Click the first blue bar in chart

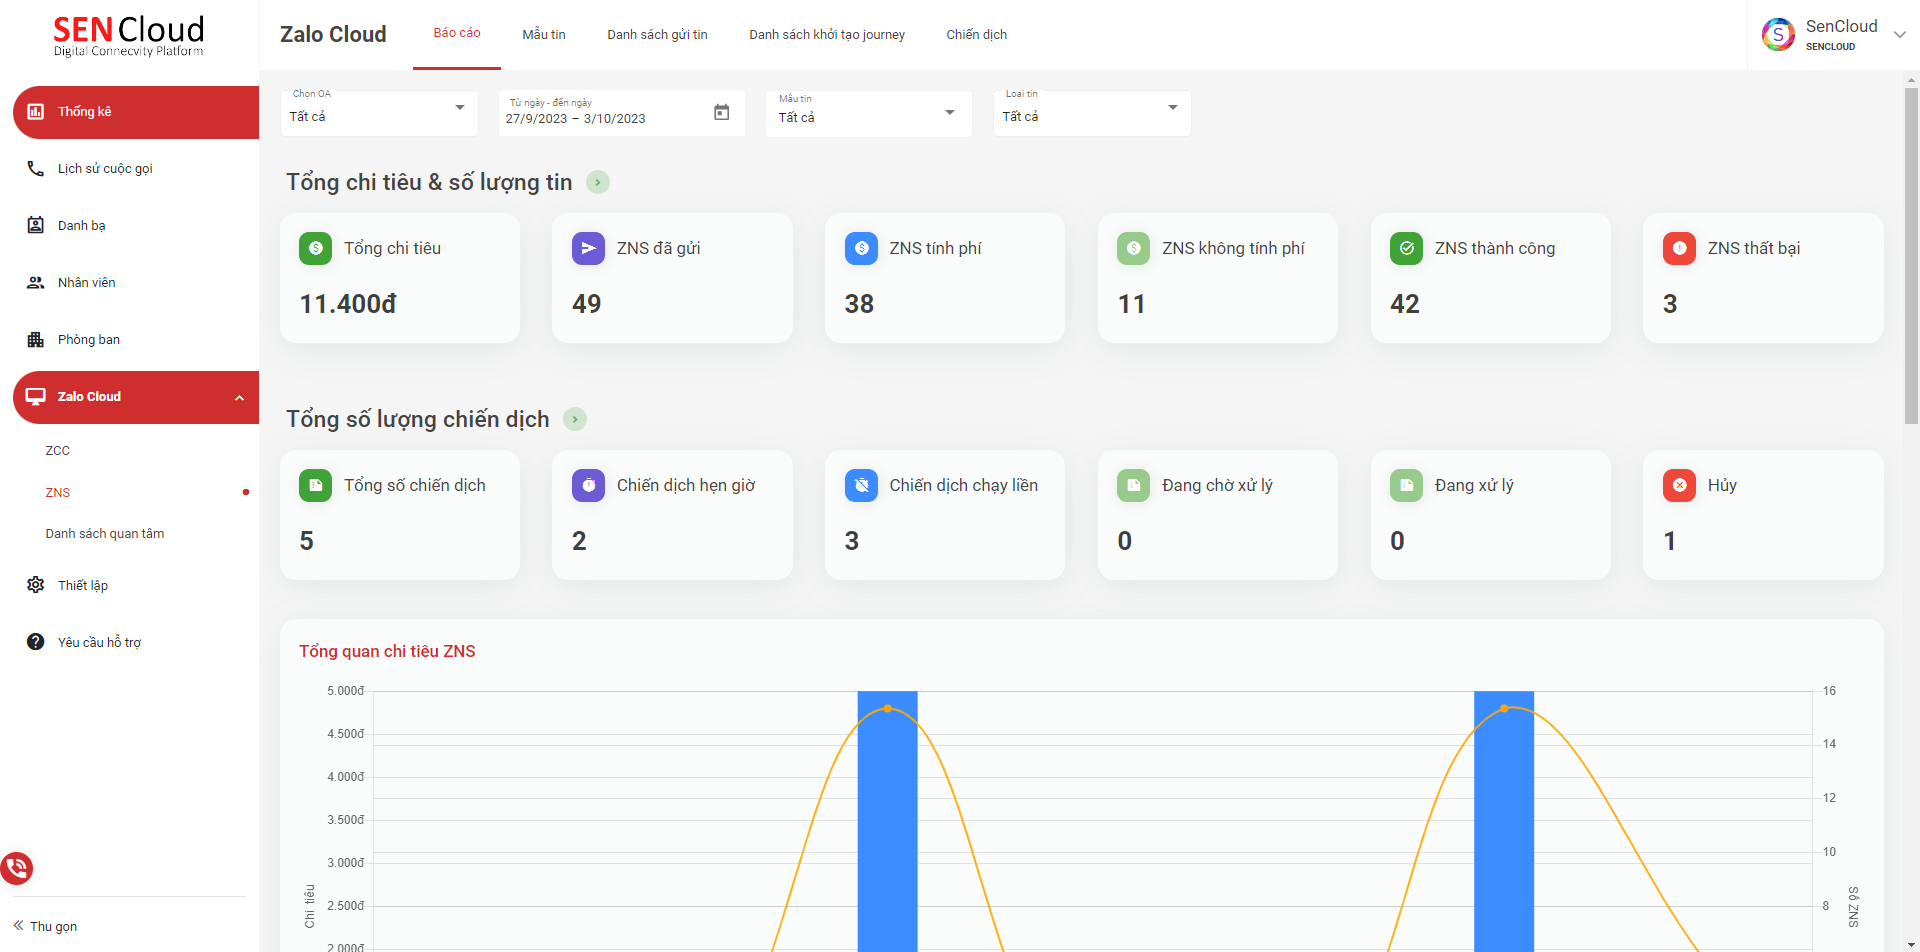887,820
